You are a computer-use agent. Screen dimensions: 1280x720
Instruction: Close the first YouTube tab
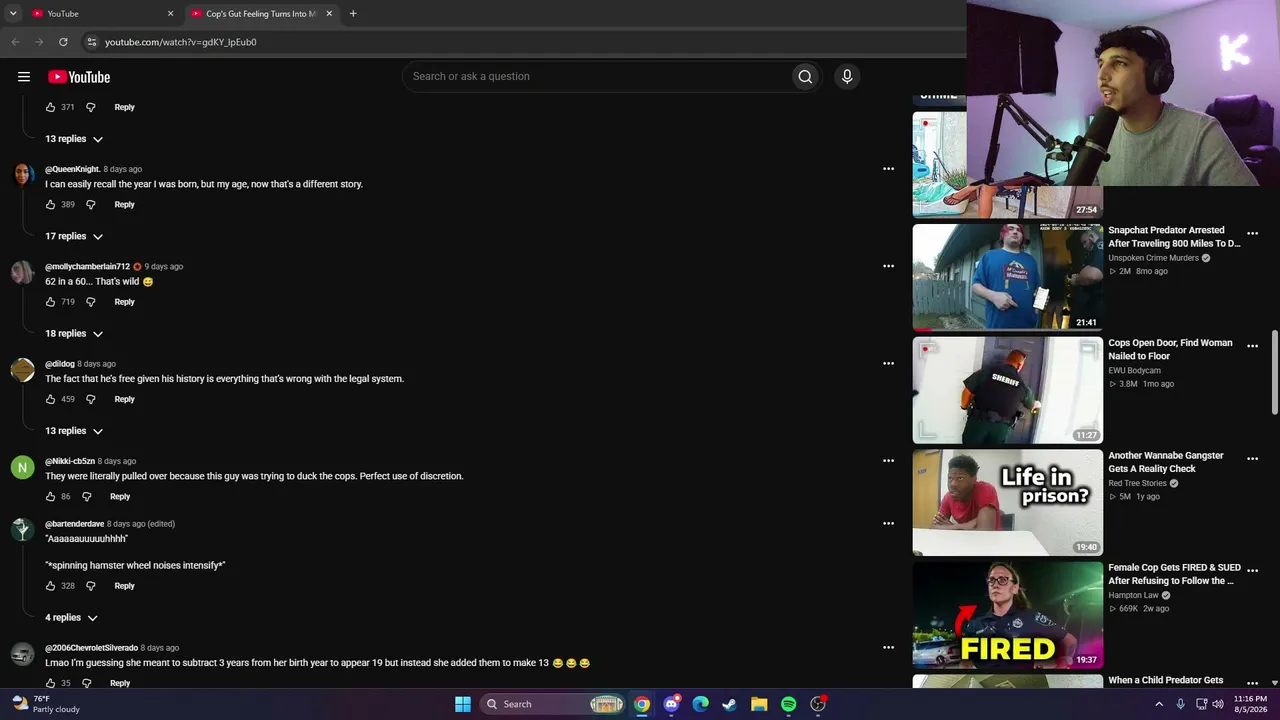170,14
